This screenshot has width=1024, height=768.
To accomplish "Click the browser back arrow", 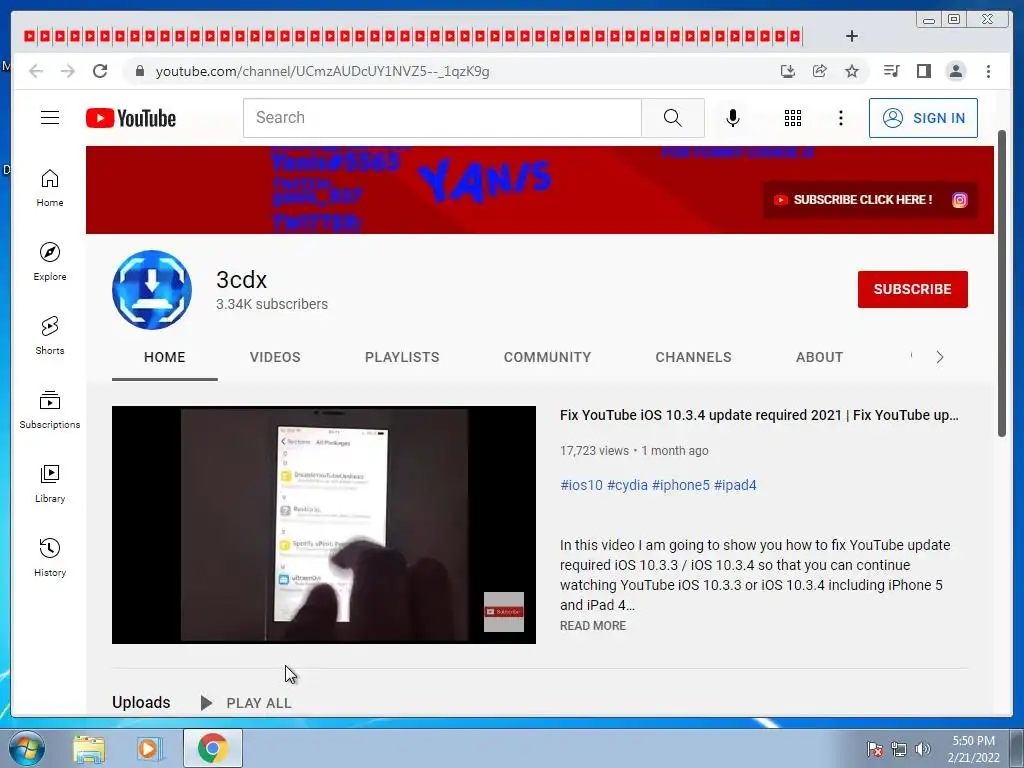I will tap(36, 71).
